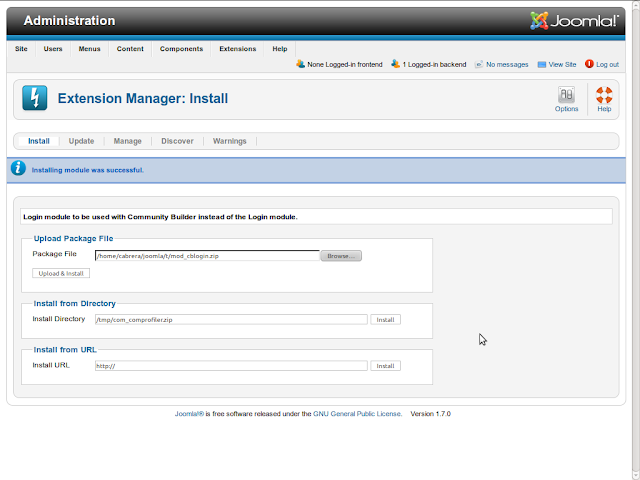This screenshot has width=640, height=480.
Task: Click the Joomla! logo
Action: click(x=574, y=20)
